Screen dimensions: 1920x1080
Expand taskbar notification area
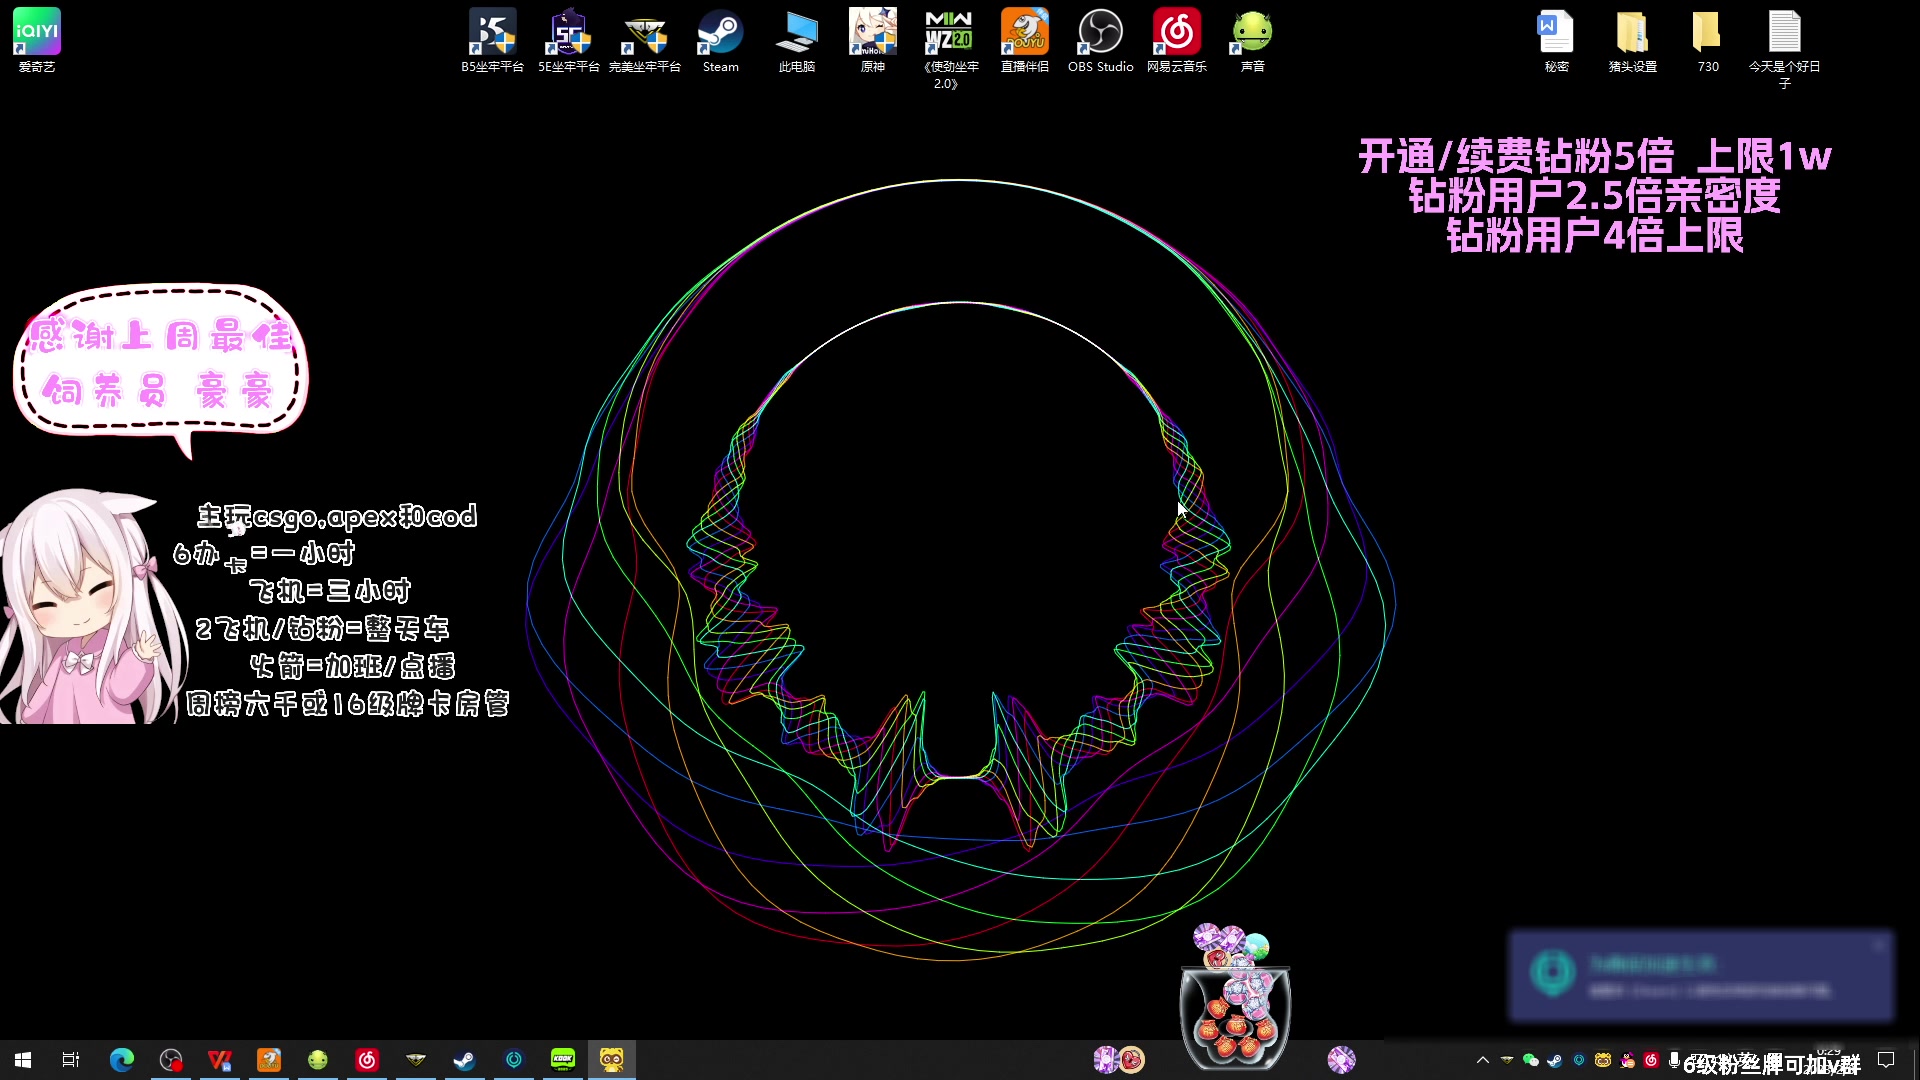(x=1480, y=1060)
